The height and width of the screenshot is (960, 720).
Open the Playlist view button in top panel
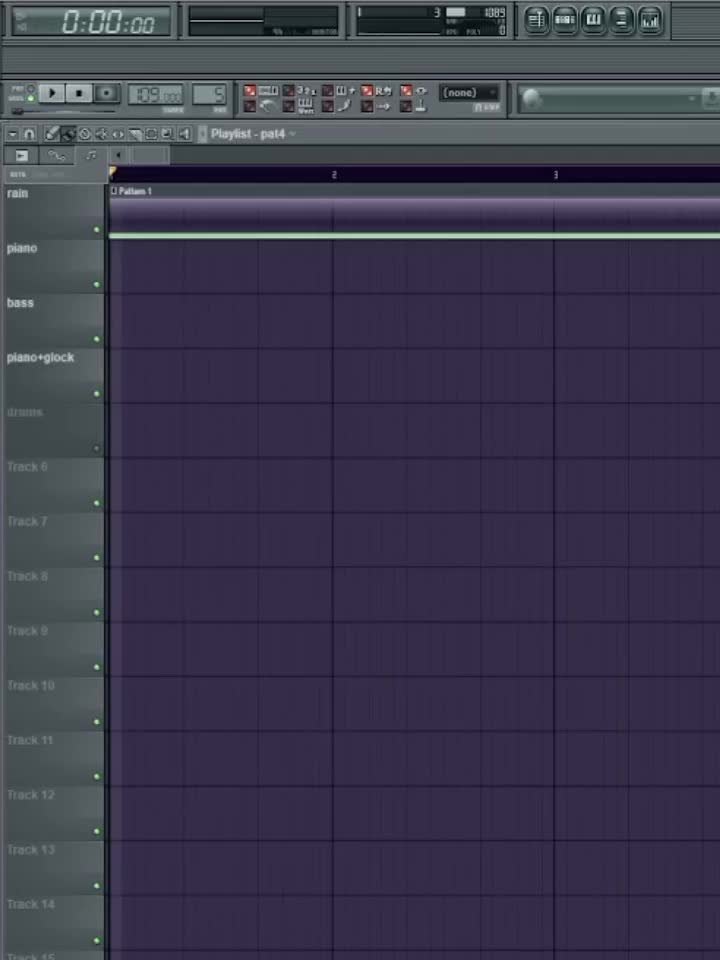(x=537, y=20)
